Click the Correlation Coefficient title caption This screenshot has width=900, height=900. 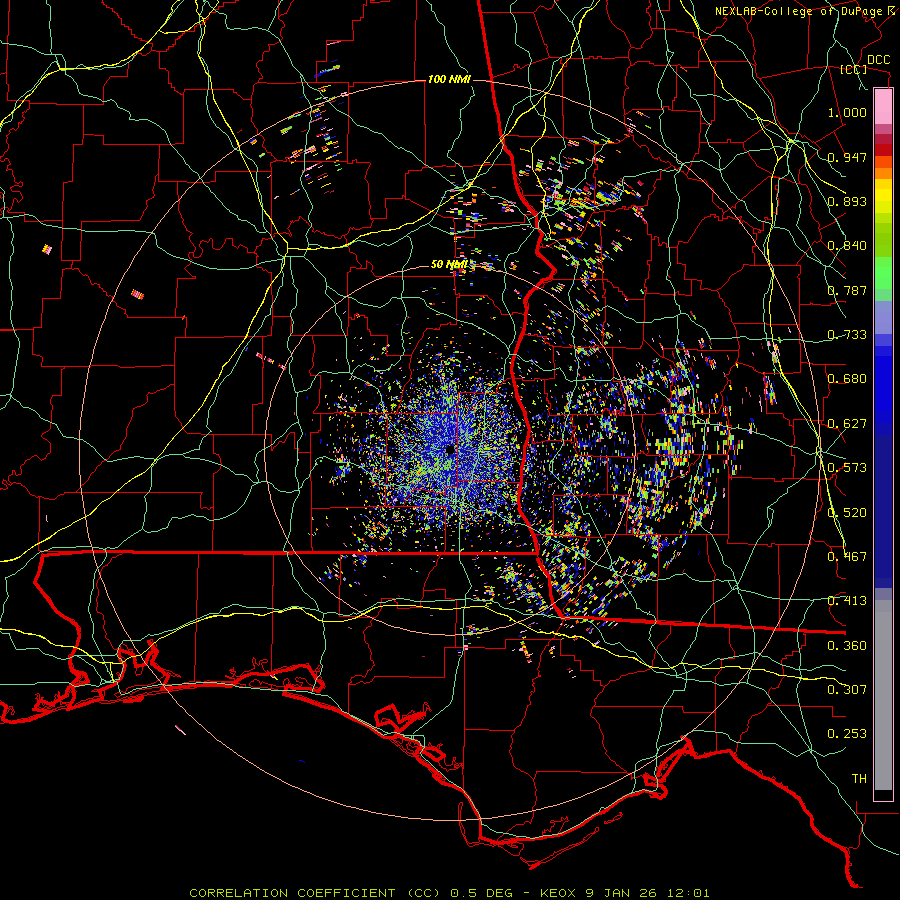449,893
